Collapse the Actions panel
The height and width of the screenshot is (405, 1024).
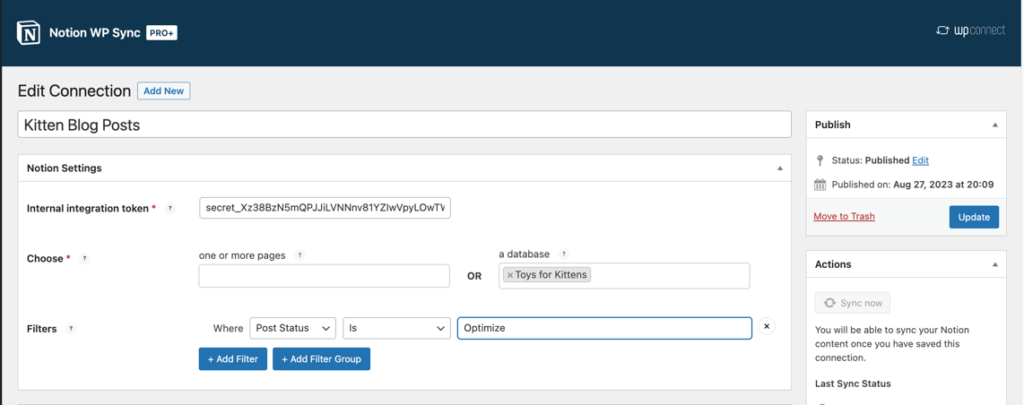(994, 264)
